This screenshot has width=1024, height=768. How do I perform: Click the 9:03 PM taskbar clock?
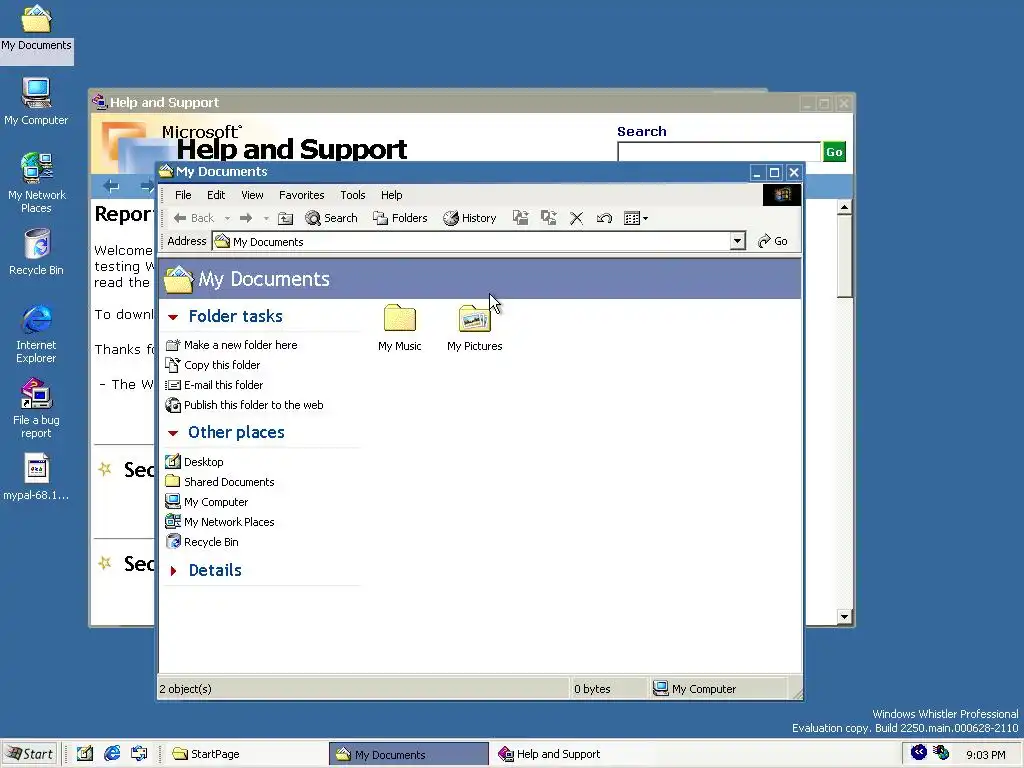coord(985,754)
